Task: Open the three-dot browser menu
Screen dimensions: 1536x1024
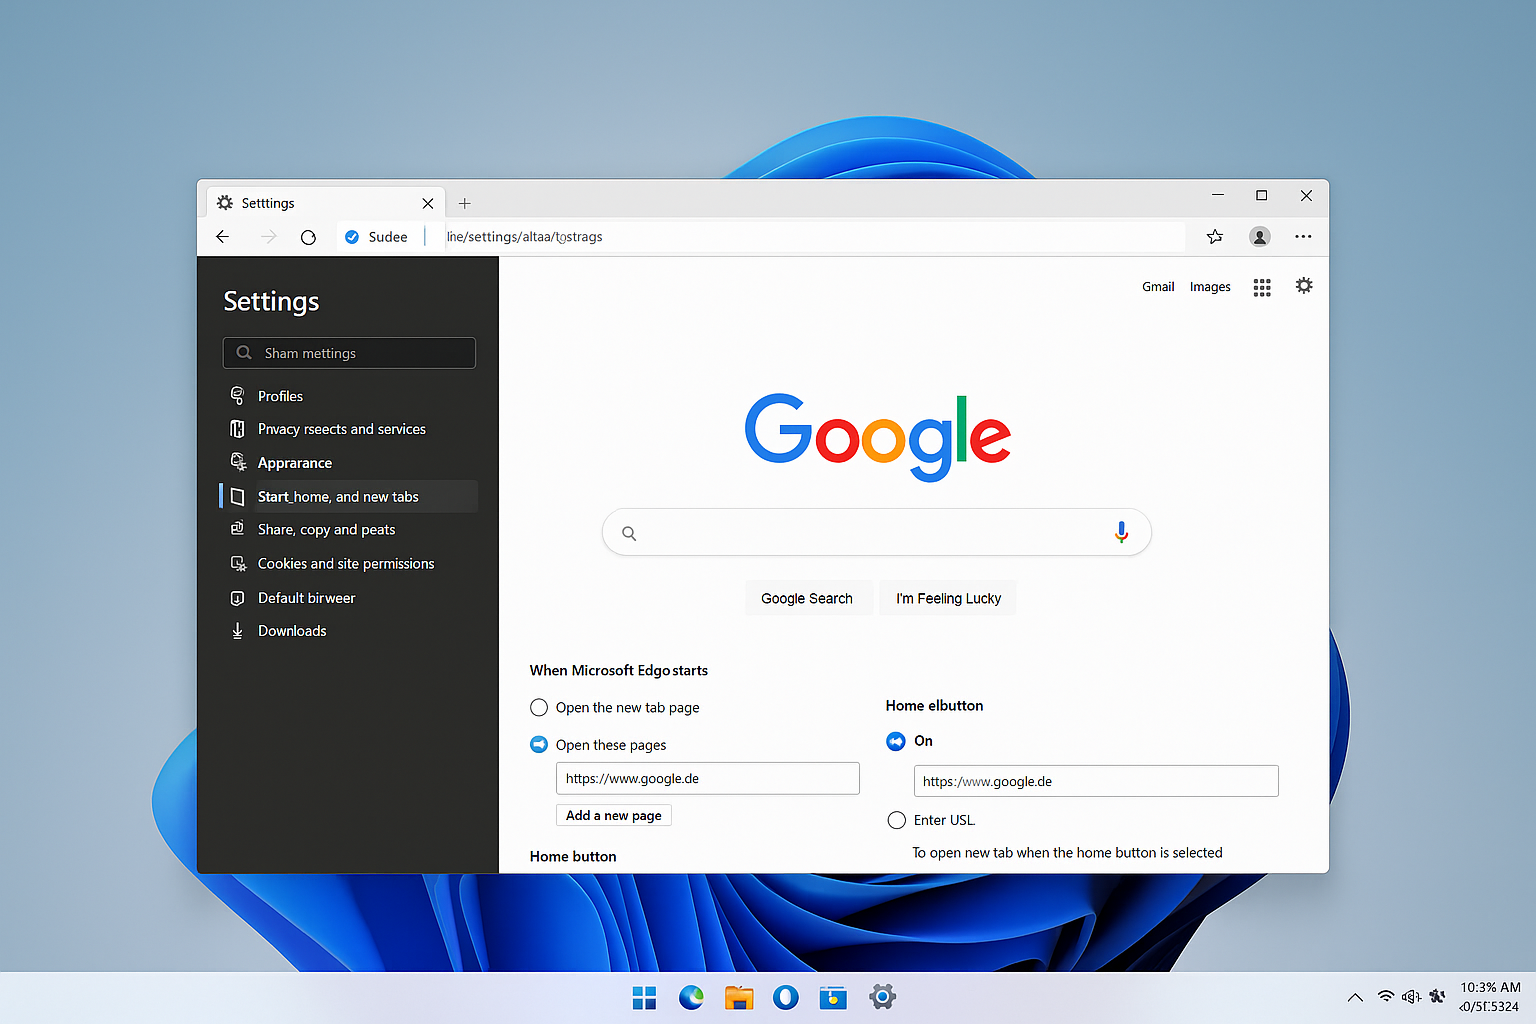Action: (x=1302, y=237)
